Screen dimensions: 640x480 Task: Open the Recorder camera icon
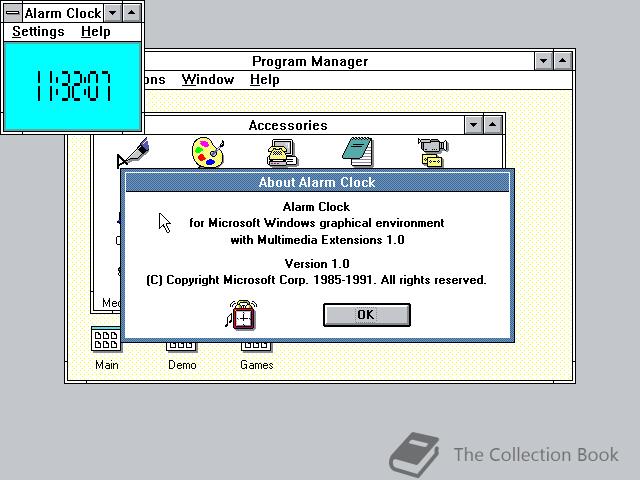(x=433, y=153)
